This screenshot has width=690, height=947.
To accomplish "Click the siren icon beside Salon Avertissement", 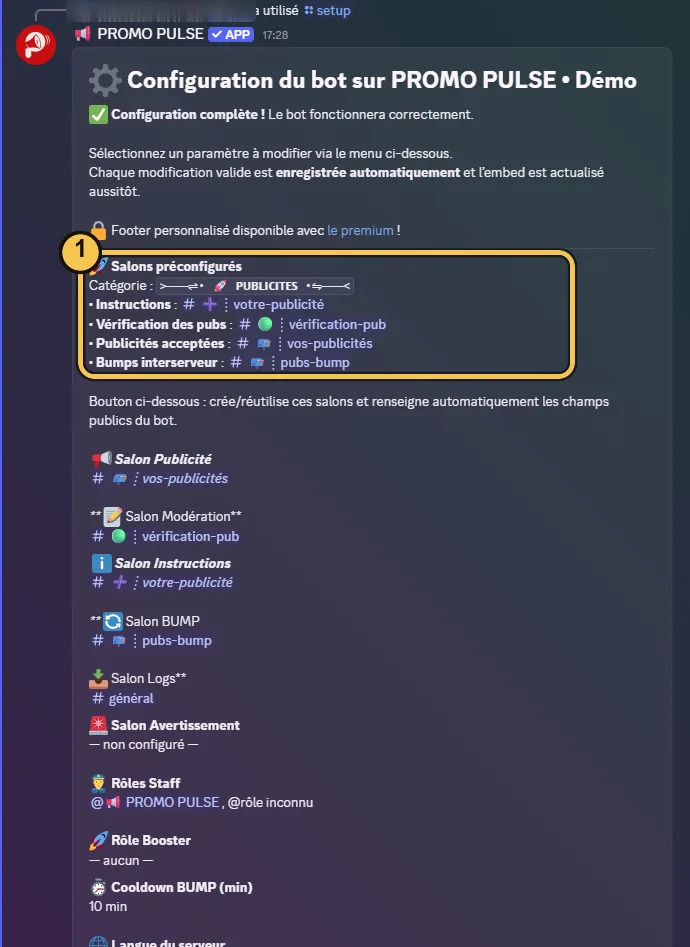I will coord(98,725).
